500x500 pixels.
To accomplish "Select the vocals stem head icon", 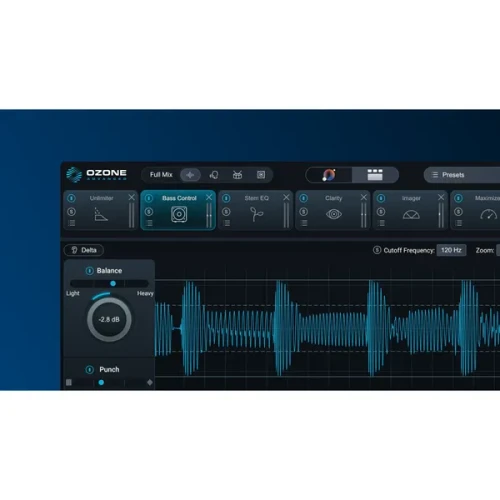I will pyautogui.click(x=214, y=175).
